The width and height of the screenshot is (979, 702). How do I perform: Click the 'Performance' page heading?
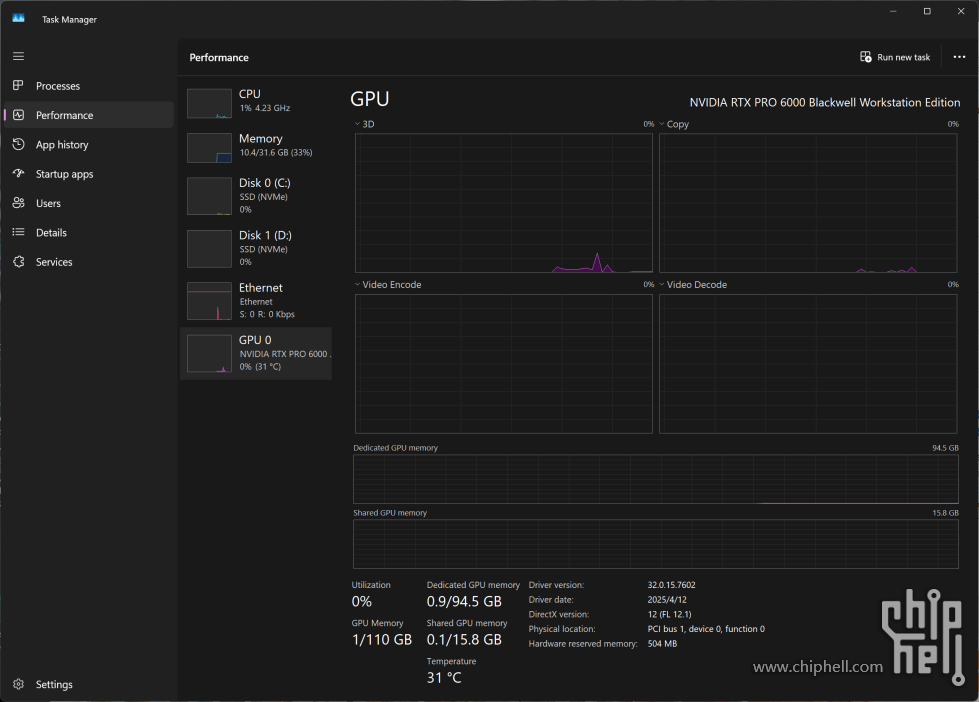(x=219, y=57)
